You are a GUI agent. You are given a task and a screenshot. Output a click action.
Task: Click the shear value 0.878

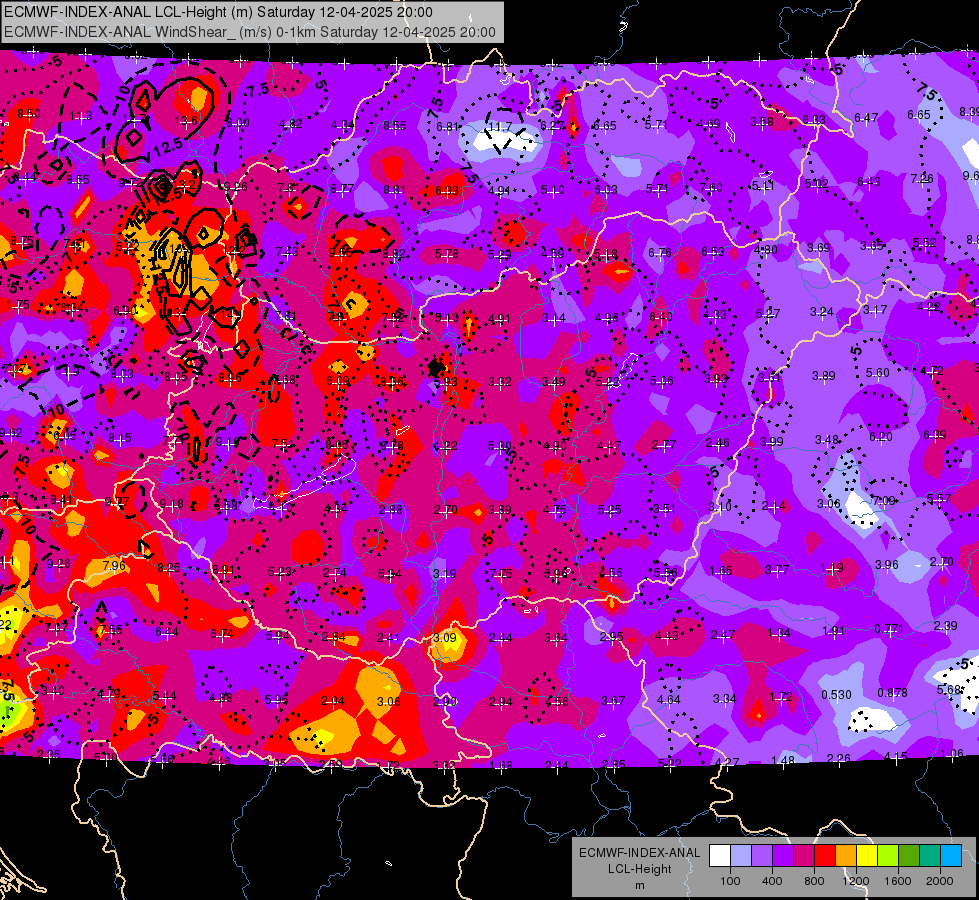click(893, 693)
